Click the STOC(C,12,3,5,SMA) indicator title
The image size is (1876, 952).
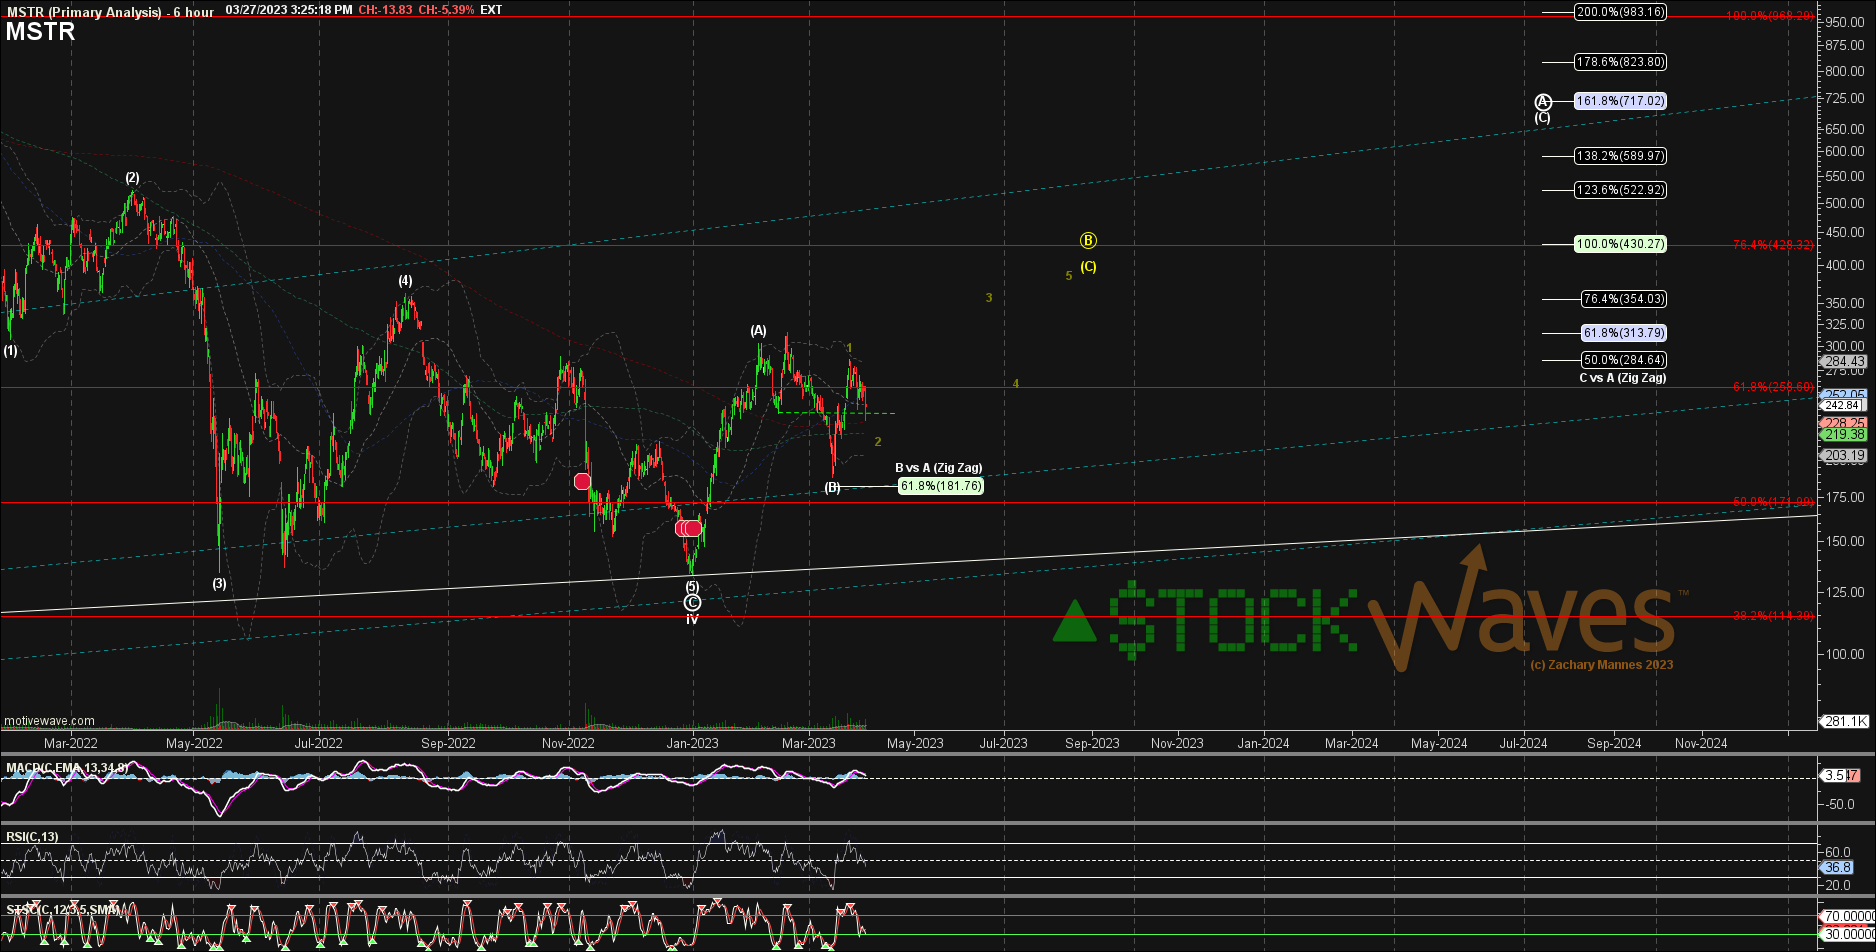tap(63, 911)
